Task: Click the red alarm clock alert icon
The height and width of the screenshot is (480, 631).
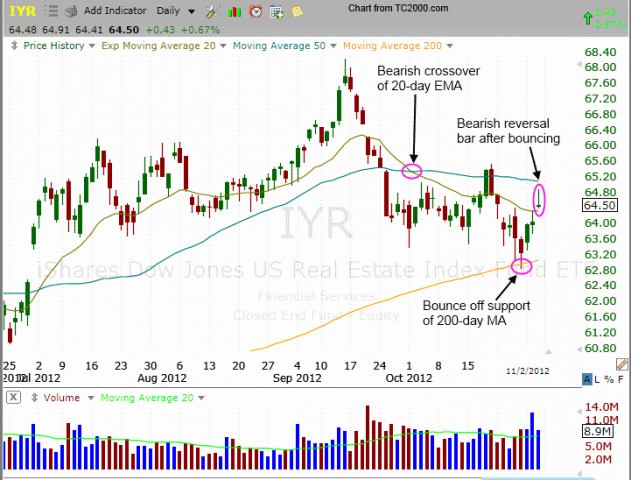Action: (256, 12)
